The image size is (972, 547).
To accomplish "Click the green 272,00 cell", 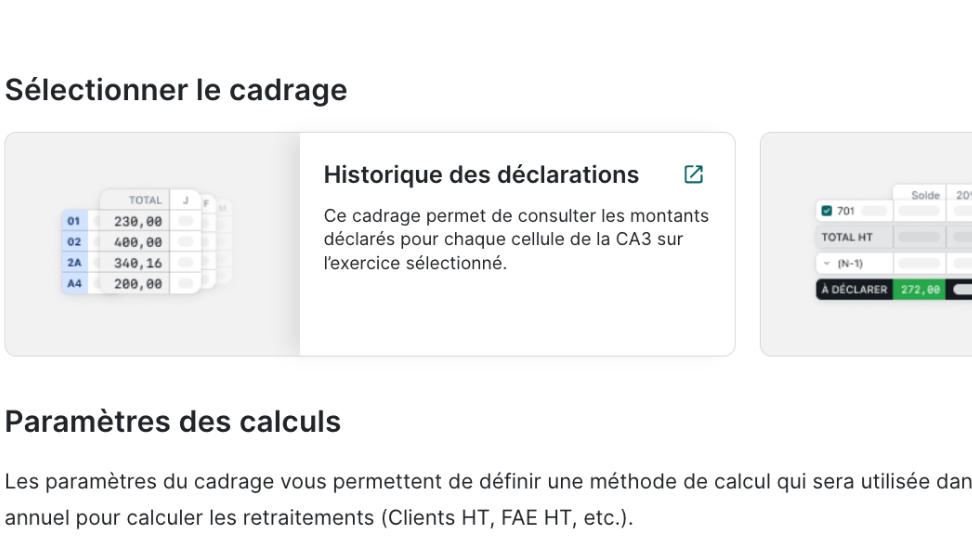I will [919, 289].
